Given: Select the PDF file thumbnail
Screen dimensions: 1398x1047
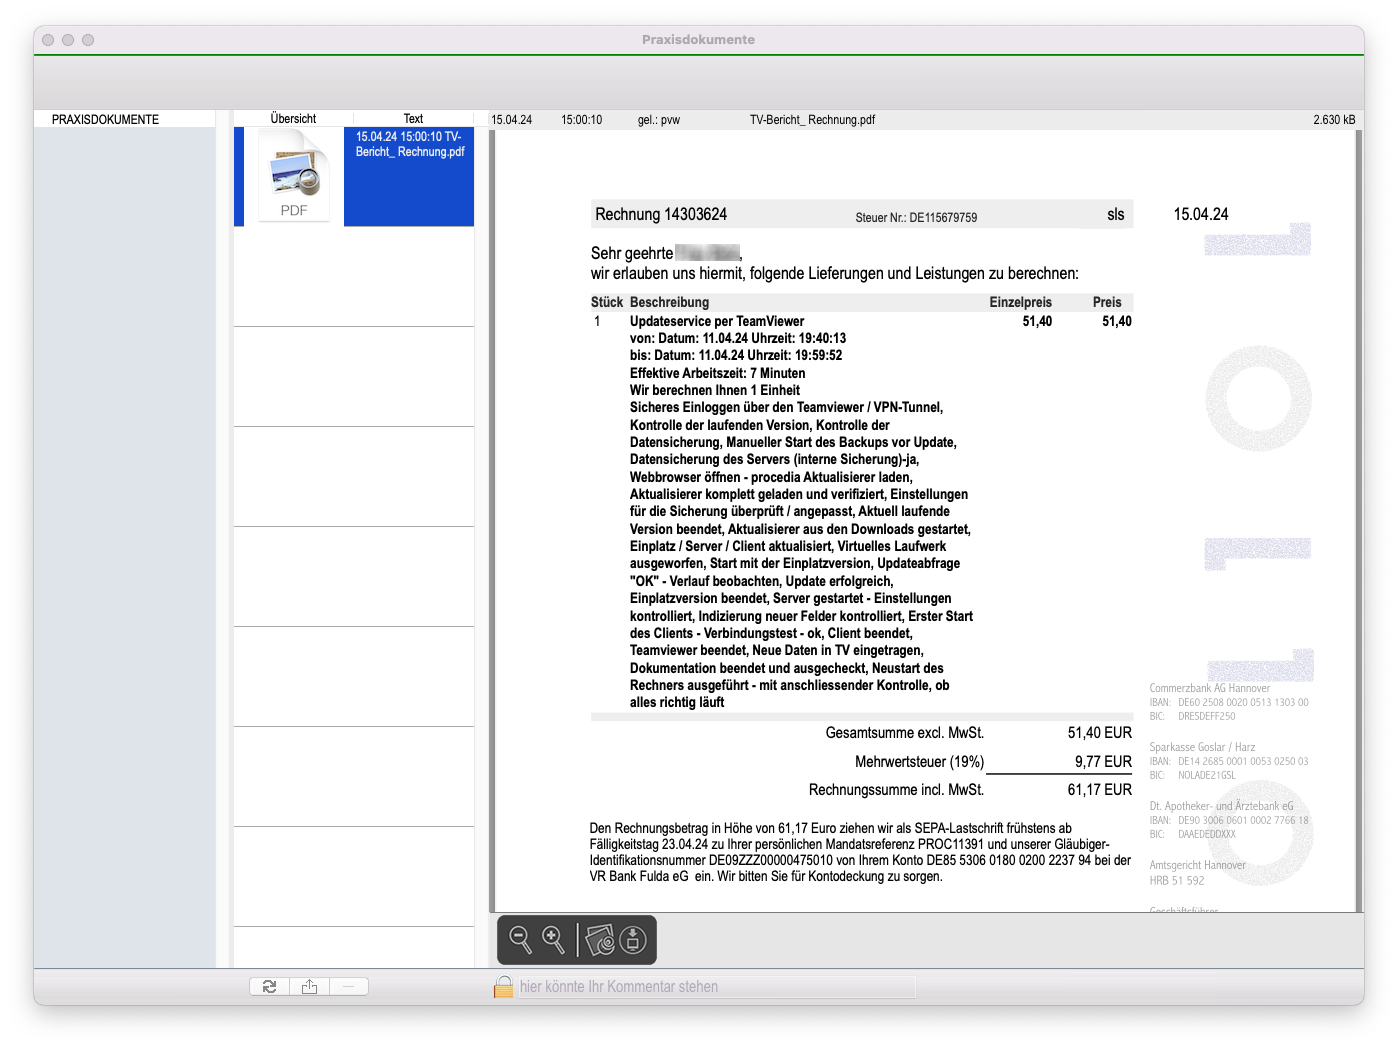Looking at the screenshot, I should [x=294, y=176].
